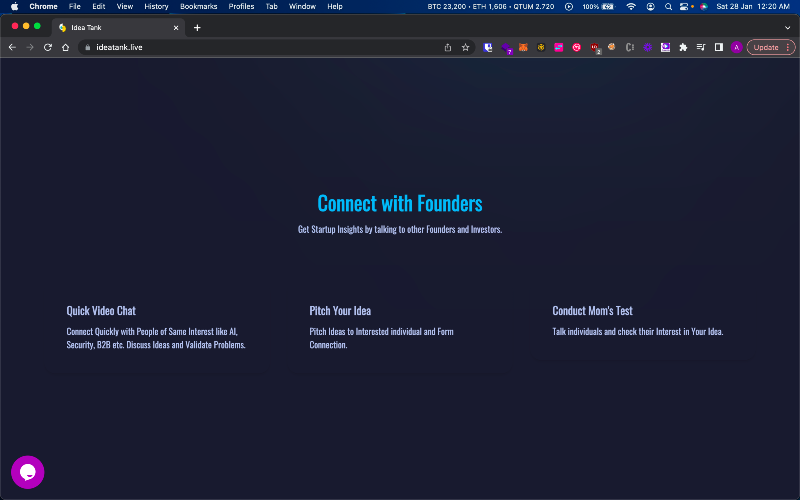
Task: Open the yellow hexagon extension
Action: 541,47
